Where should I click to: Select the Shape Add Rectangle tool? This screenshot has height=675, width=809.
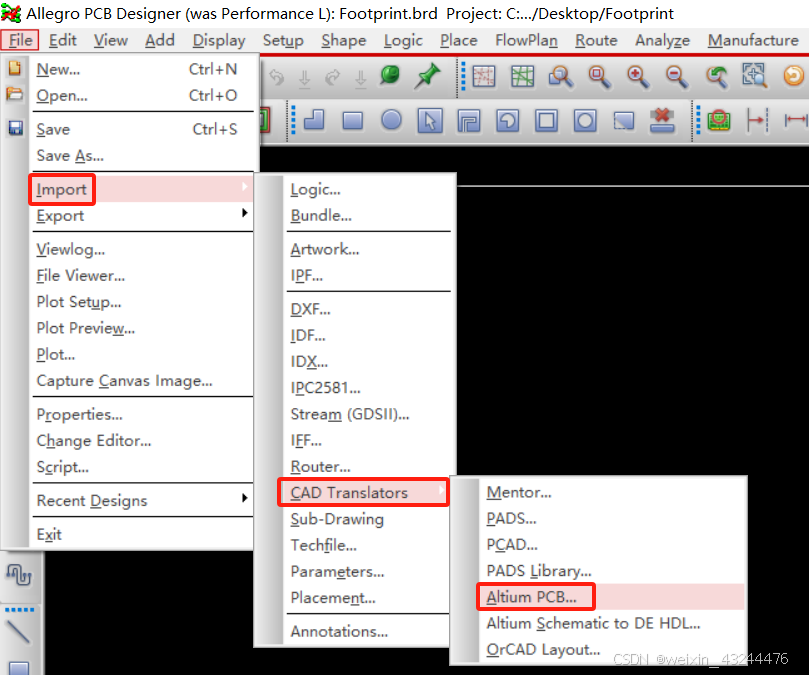pos(353,121)
